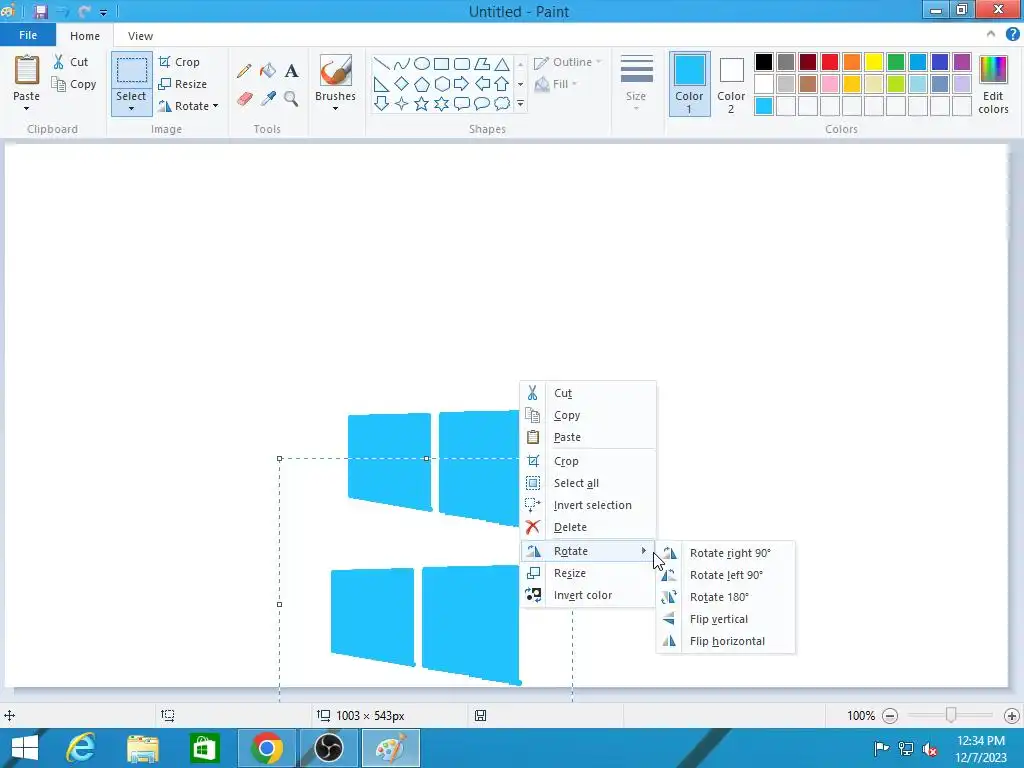
Task: Choose the Oval shape
Action: pyautogui.click(x=422, y=64)
